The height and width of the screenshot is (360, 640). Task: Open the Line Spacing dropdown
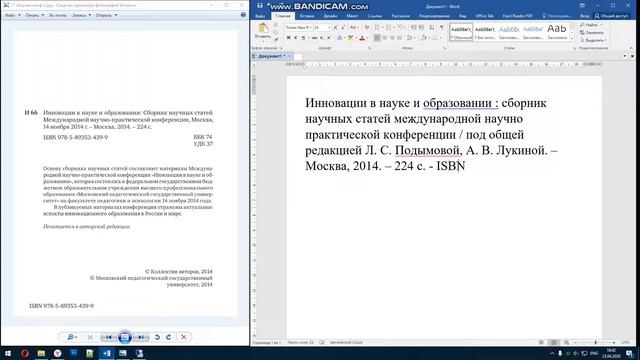click(x=411, y=38)
